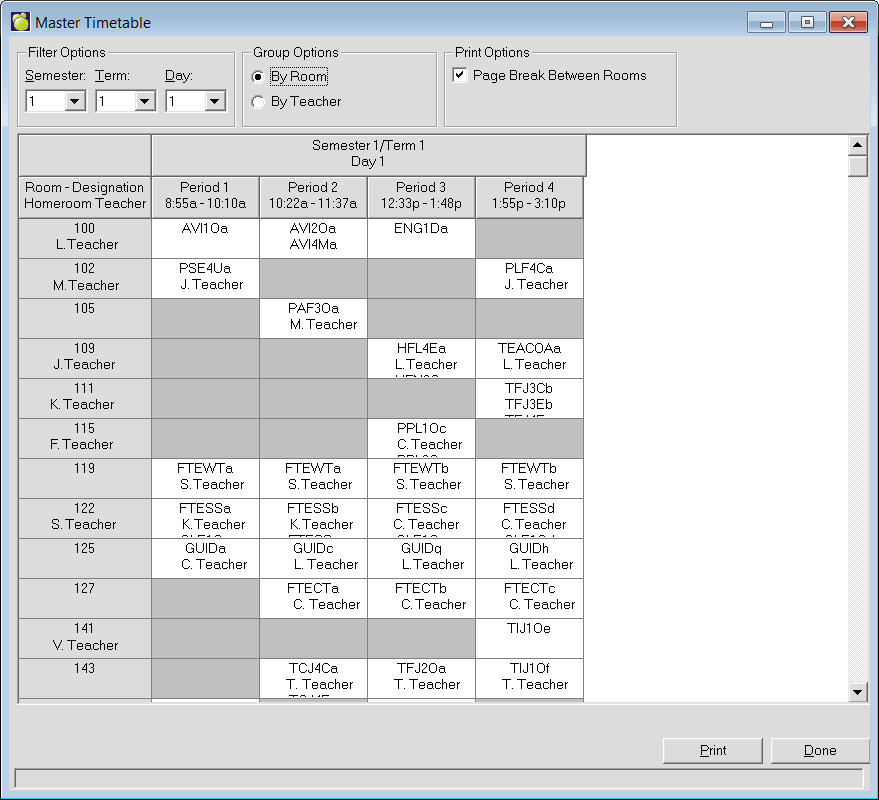879x800 pixels.
Task: Click the Done button
Action: (x=819, y=751)
